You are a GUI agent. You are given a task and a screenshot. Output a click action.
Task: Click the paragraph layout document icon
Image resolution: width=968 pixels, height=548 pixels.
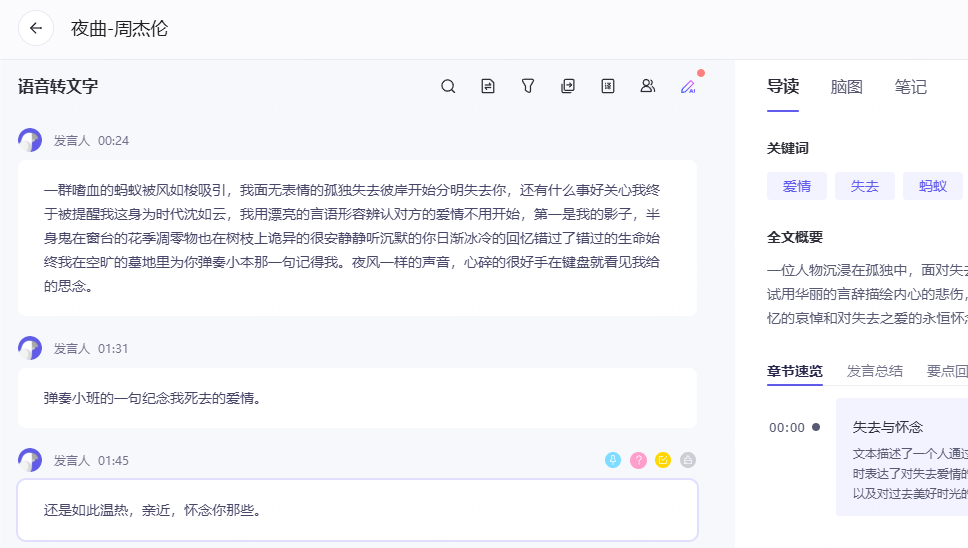point(608,86)
